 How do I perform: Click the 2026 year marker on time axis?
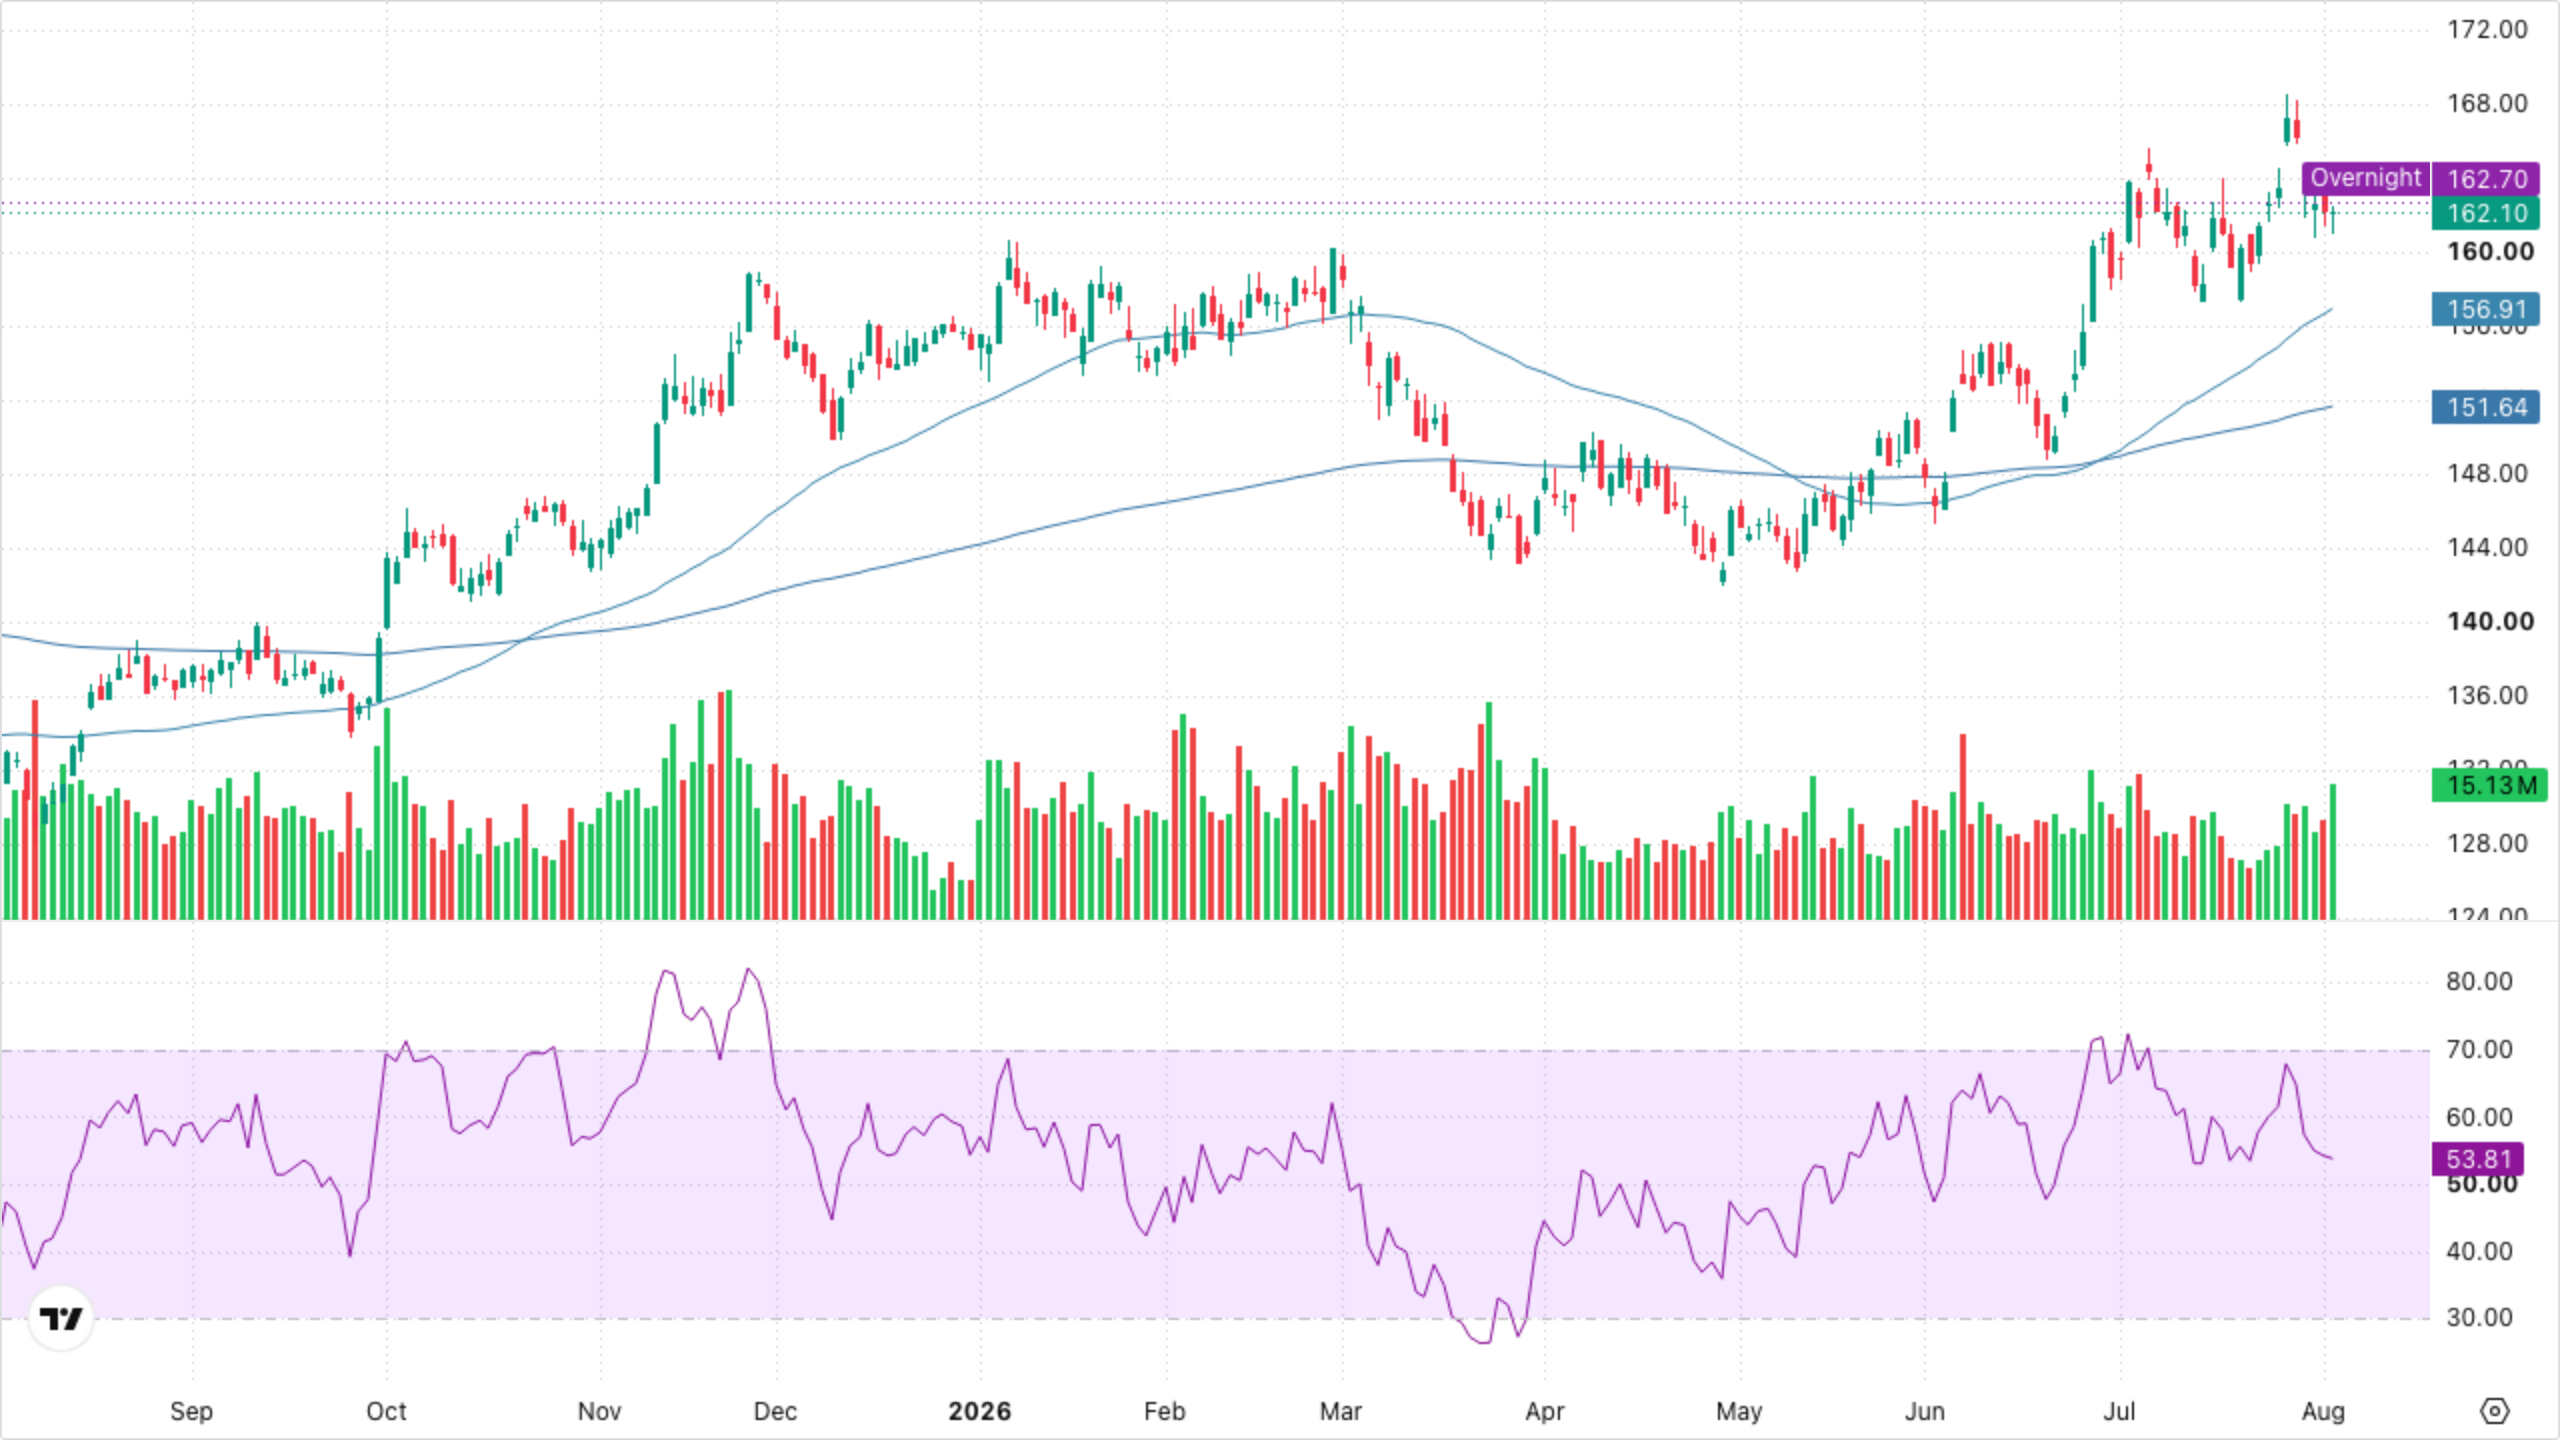(x=980, y=1411)
